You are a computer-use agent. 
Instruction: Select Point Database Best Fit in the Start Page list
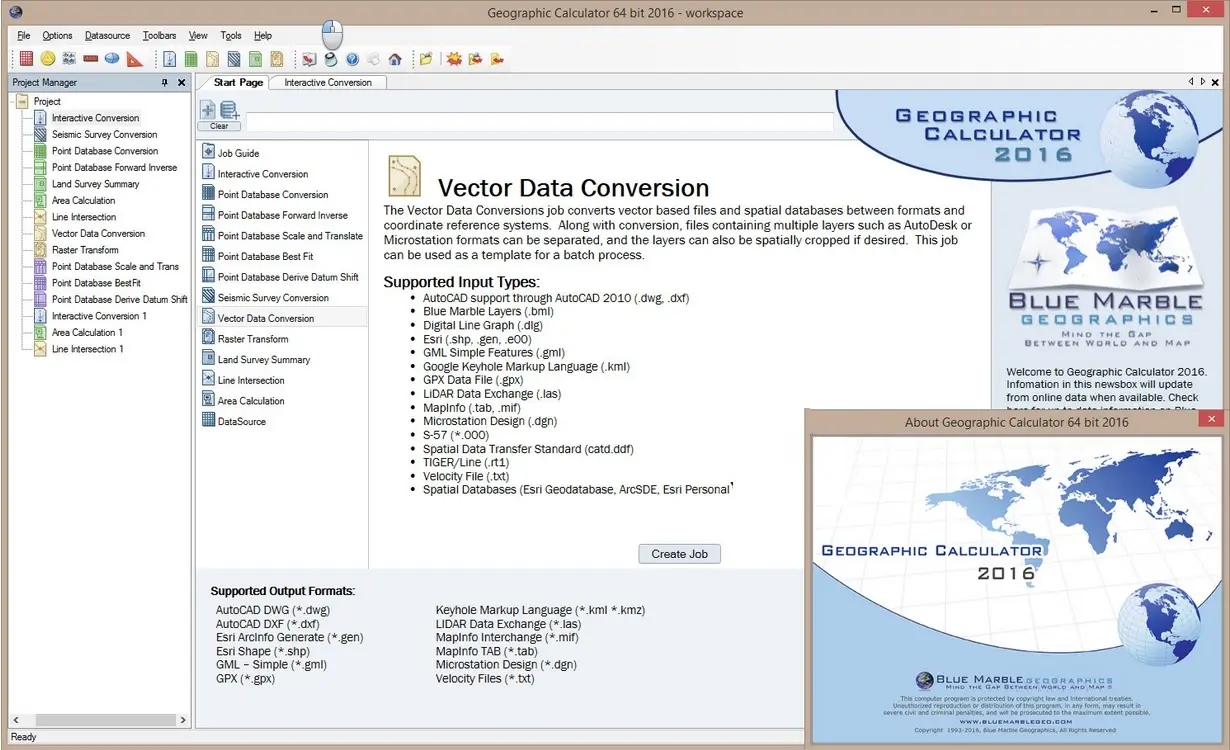click(x=265, y=256)
